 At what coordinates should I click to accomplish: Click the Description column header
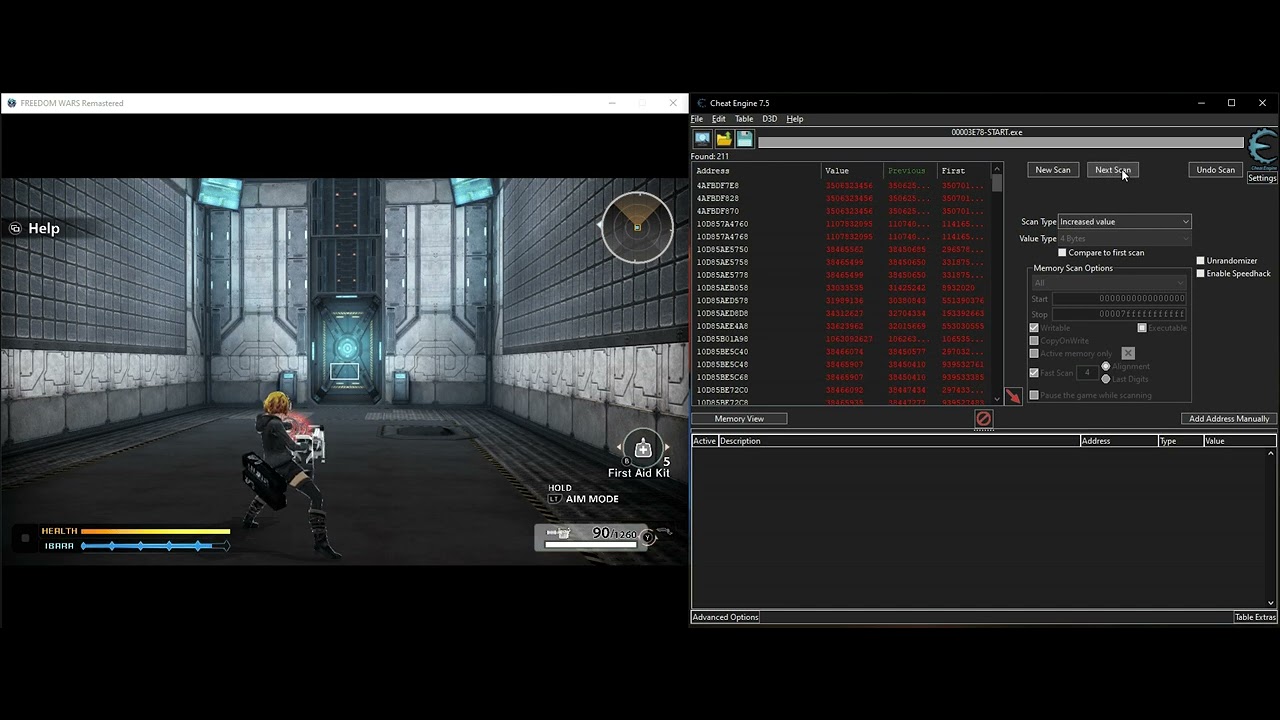(x=899, y=441)
